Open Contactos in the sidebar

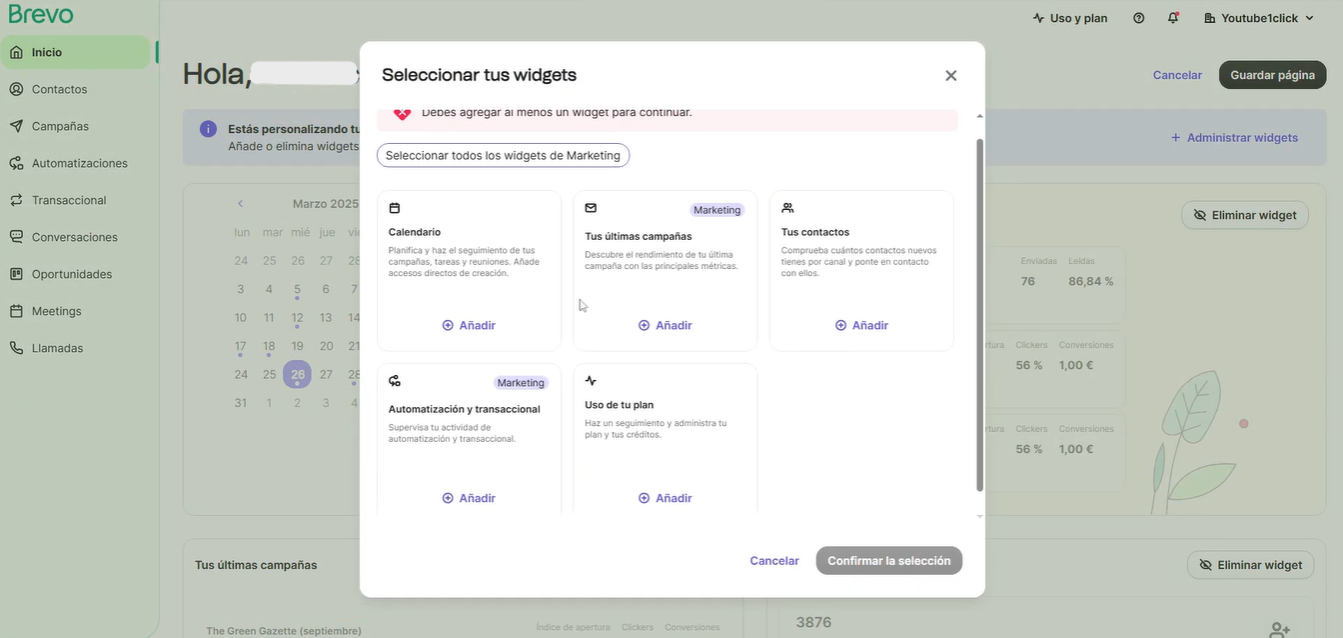tap(59, 89)
